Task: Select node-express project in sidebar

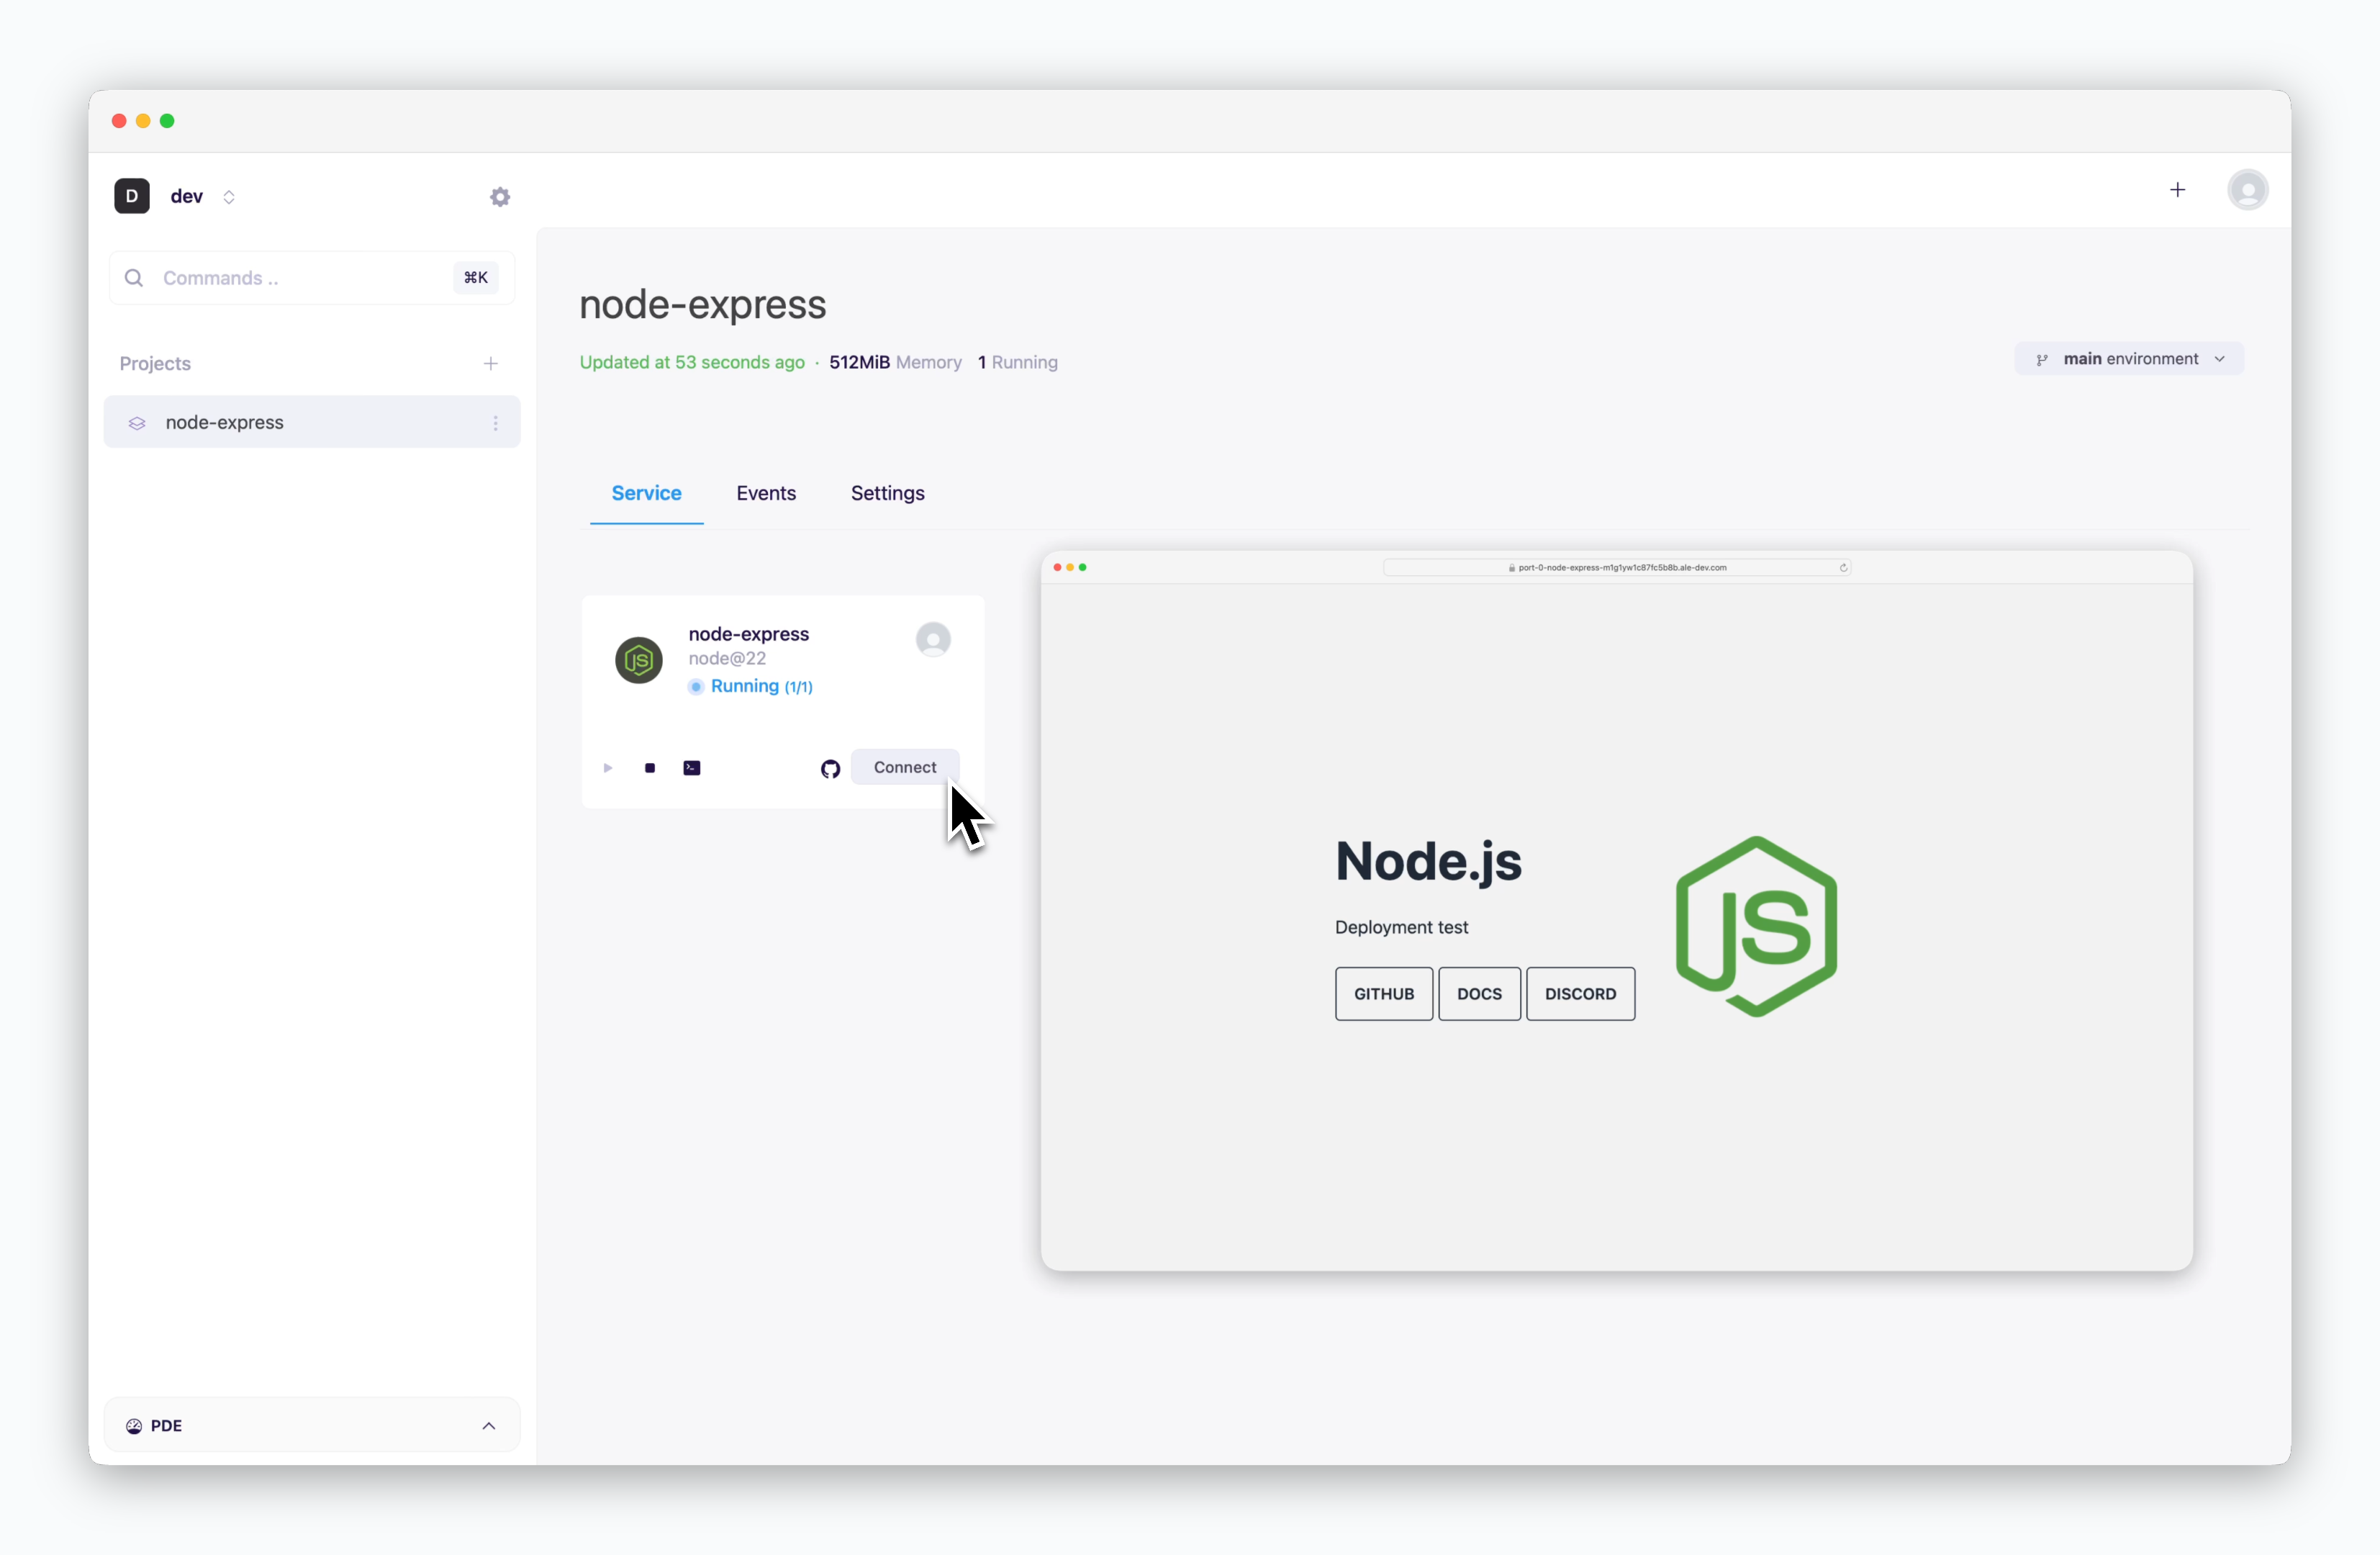Action: pyautogui.click(x=311, y=422)
